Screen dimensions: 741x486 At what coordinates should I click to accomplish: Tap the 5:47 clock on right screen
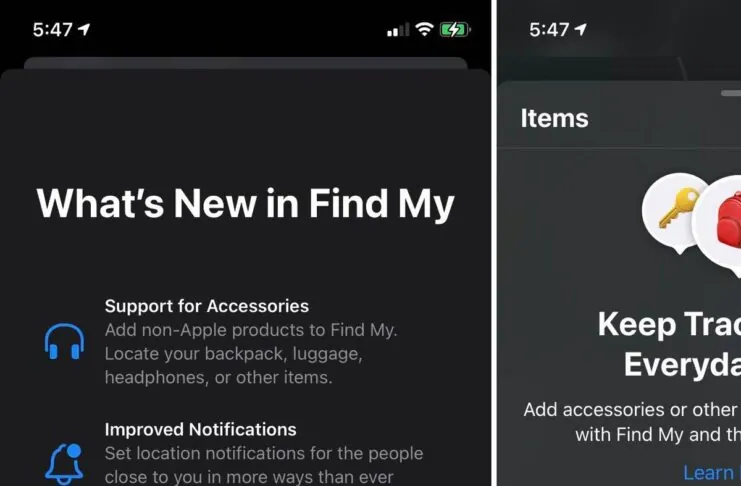pyautogui.click(x=549, y=30)
